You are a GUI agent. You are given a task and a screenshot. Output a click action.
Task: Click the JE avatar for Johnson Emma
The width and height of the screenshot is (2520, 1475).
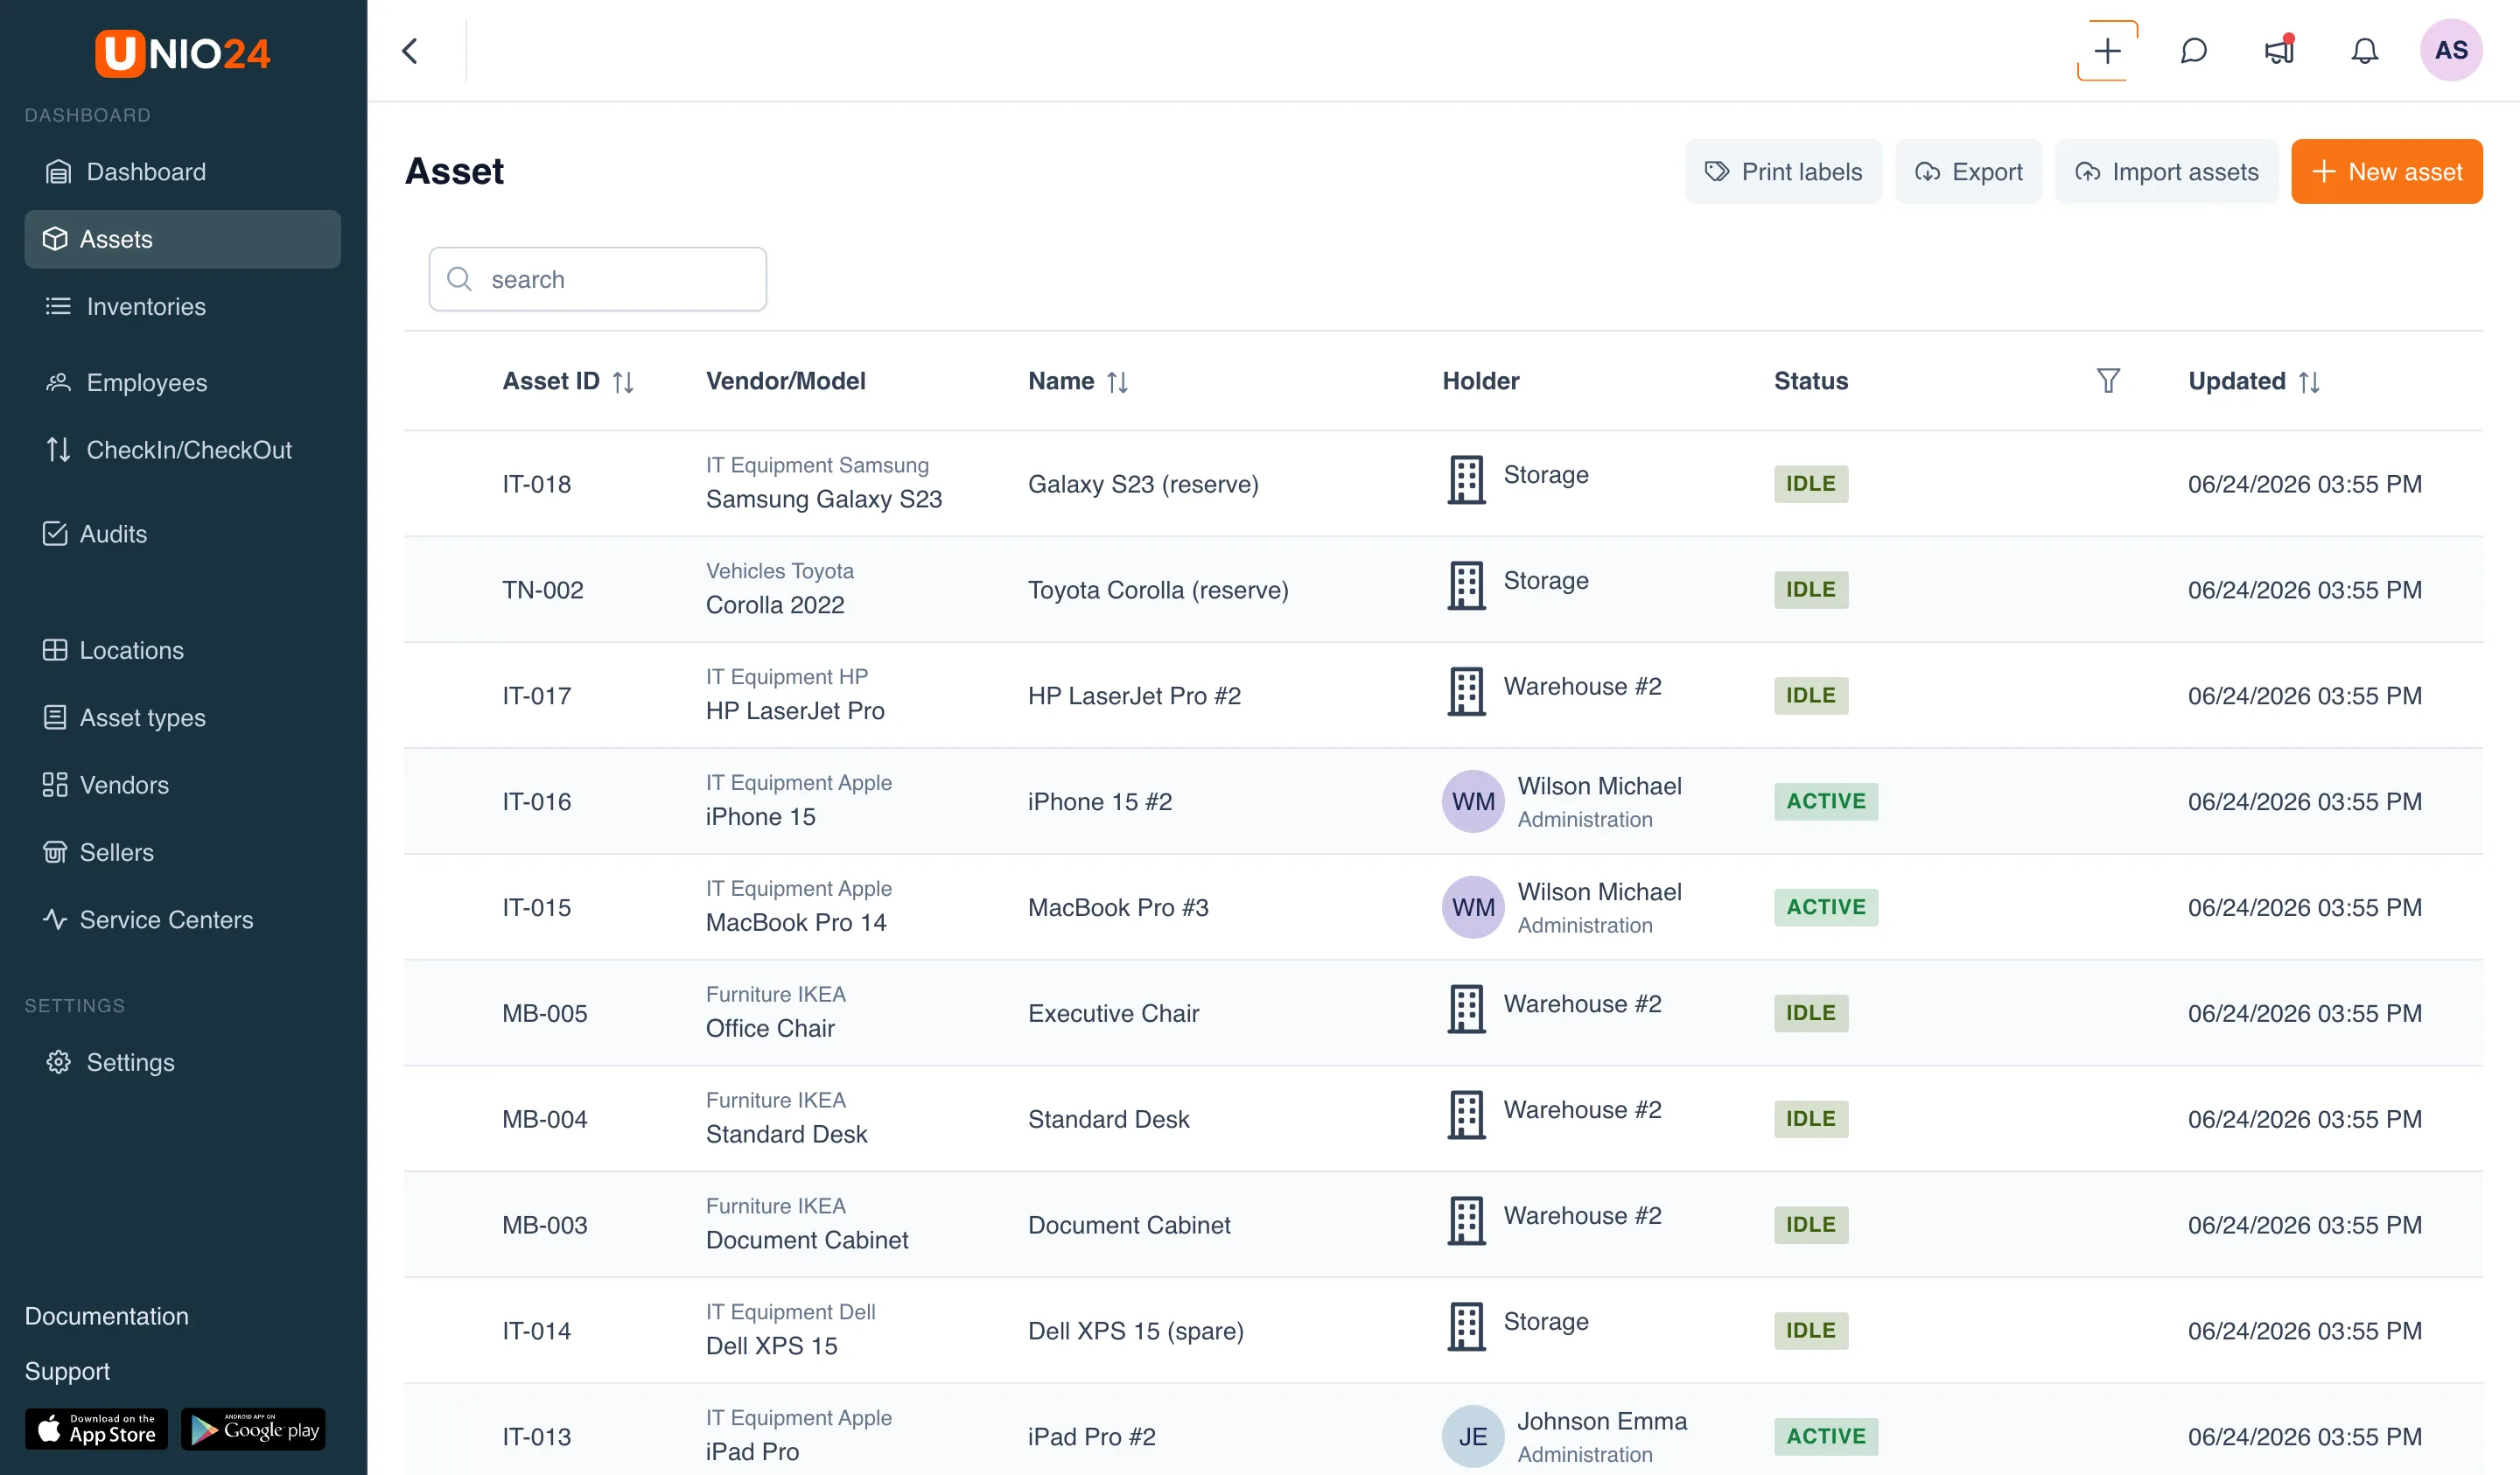(x=1472, y=1436)
